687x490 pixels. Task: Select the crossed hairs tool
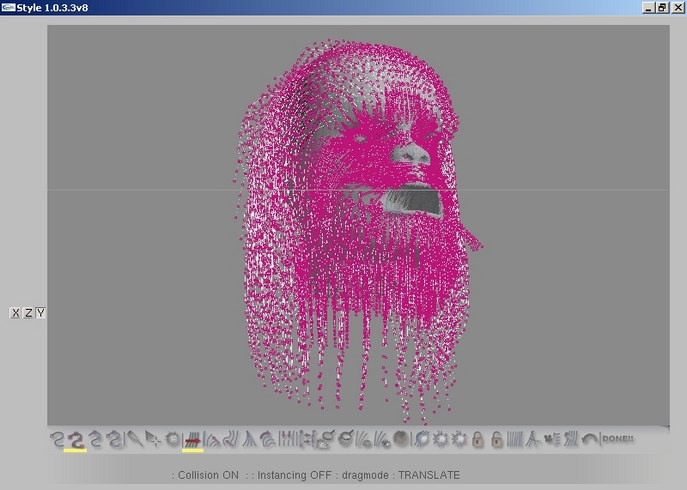[x=571, y=439]
